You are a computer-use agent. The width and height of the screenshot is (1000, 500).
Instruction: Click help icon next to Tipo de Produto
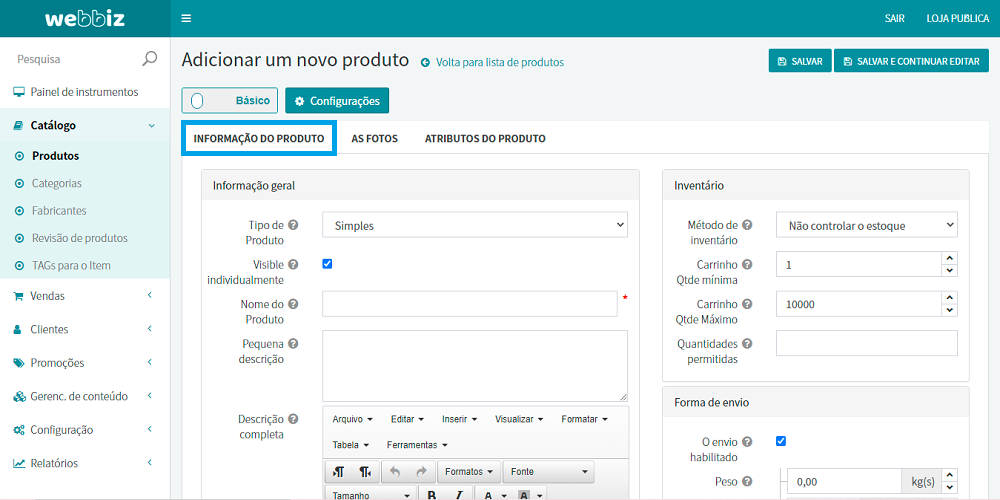pos(293,225)
